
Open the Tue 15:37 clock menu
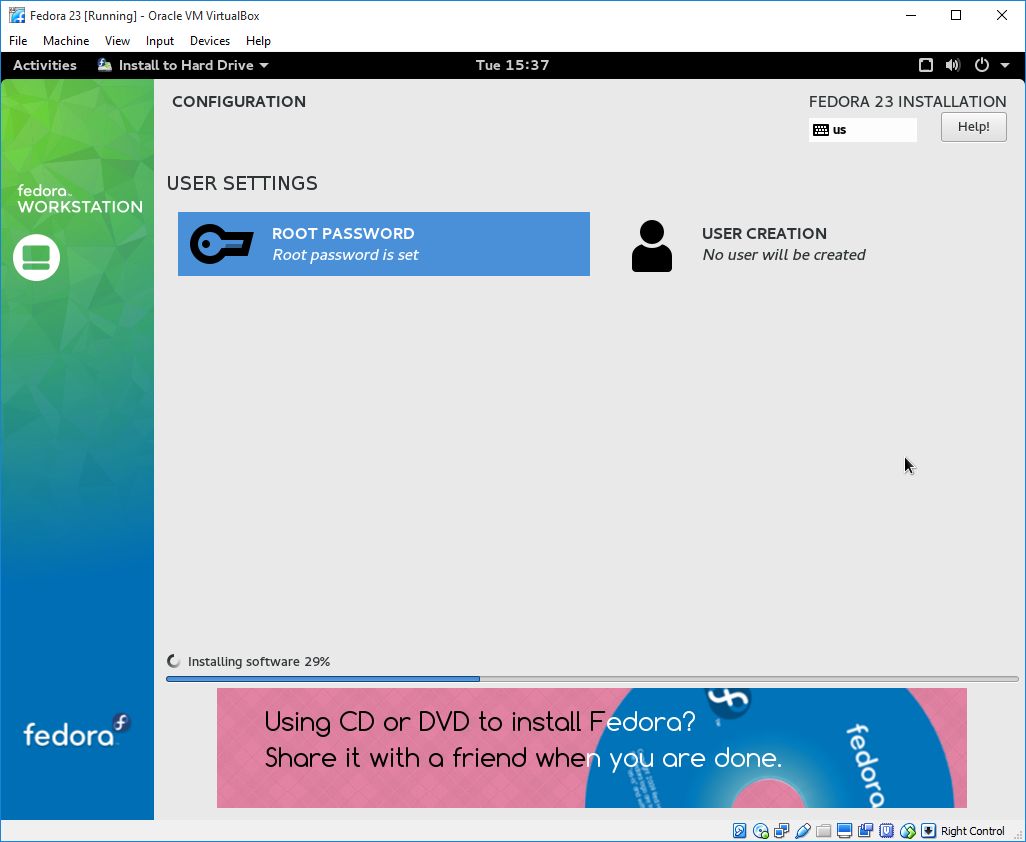[x=512, y=65]
